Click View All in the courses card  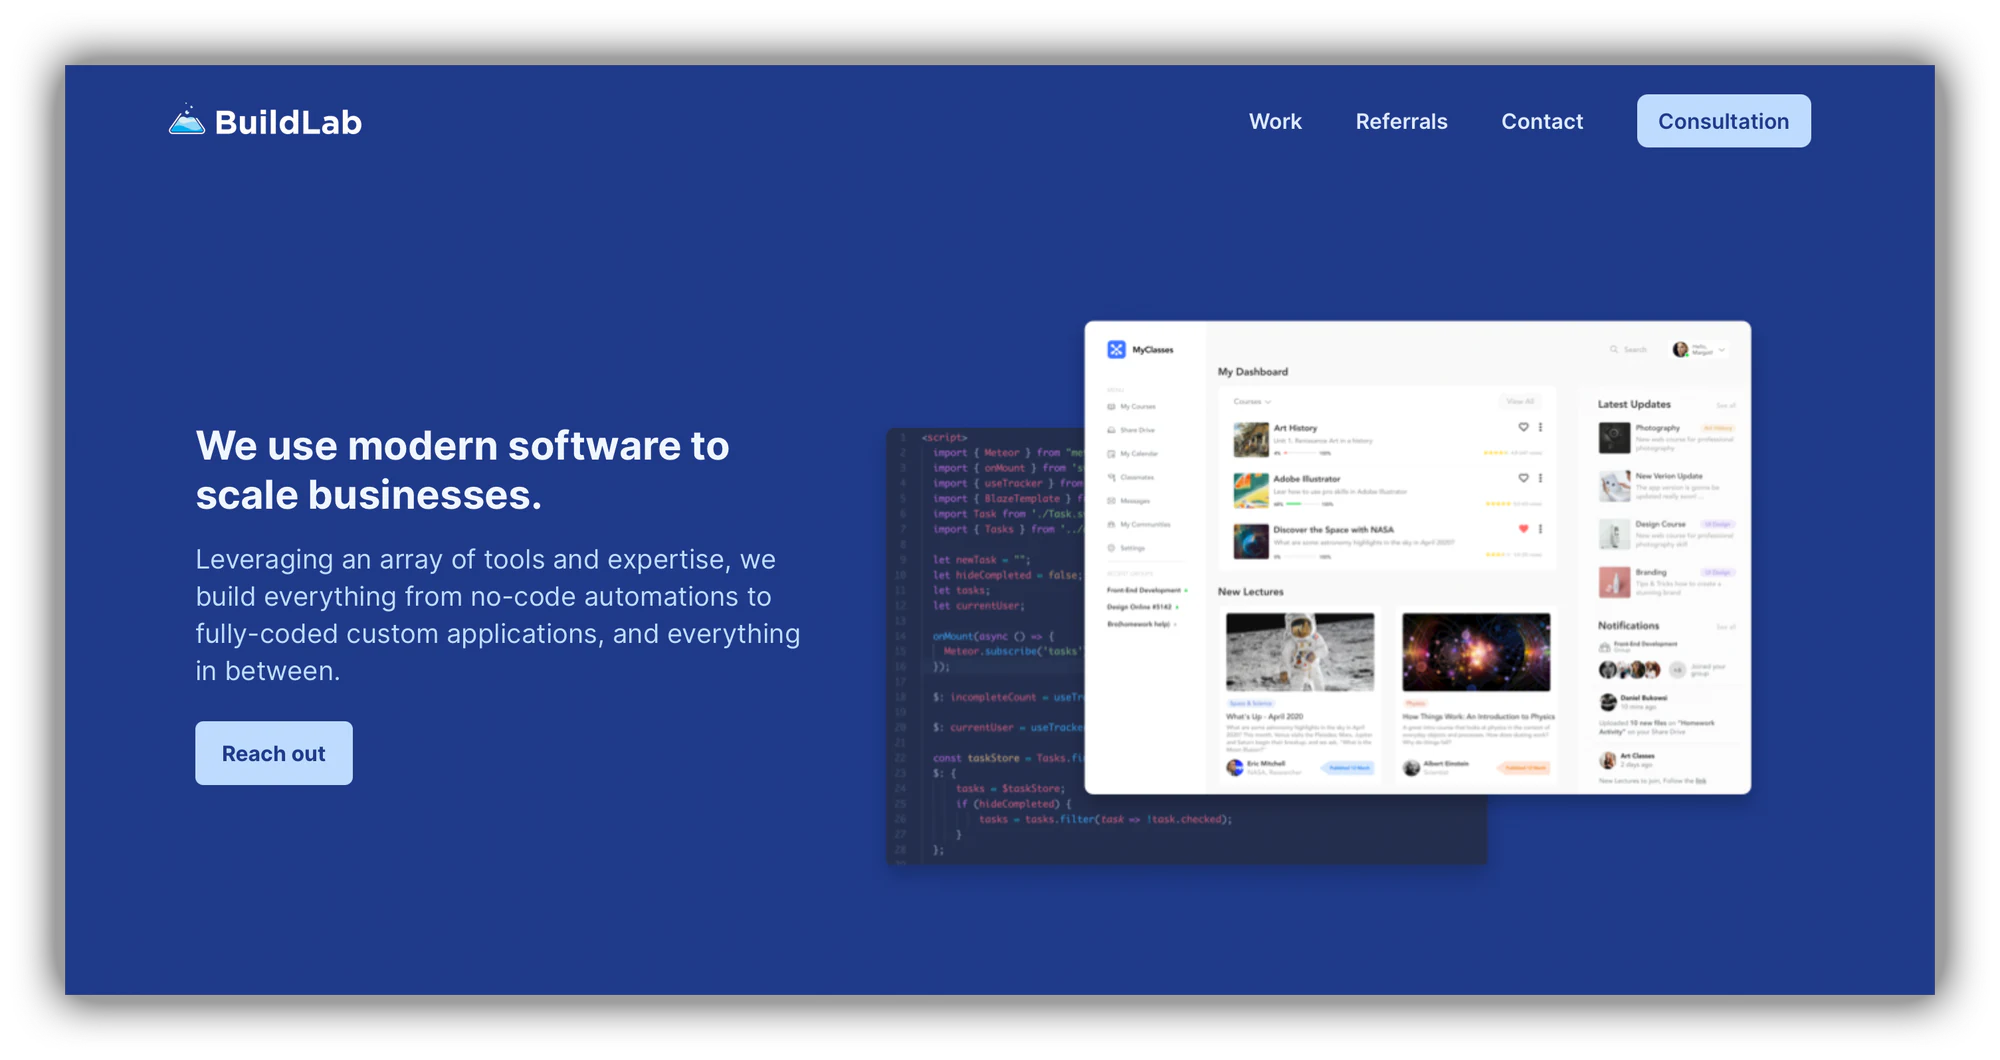coord(1521,401)
